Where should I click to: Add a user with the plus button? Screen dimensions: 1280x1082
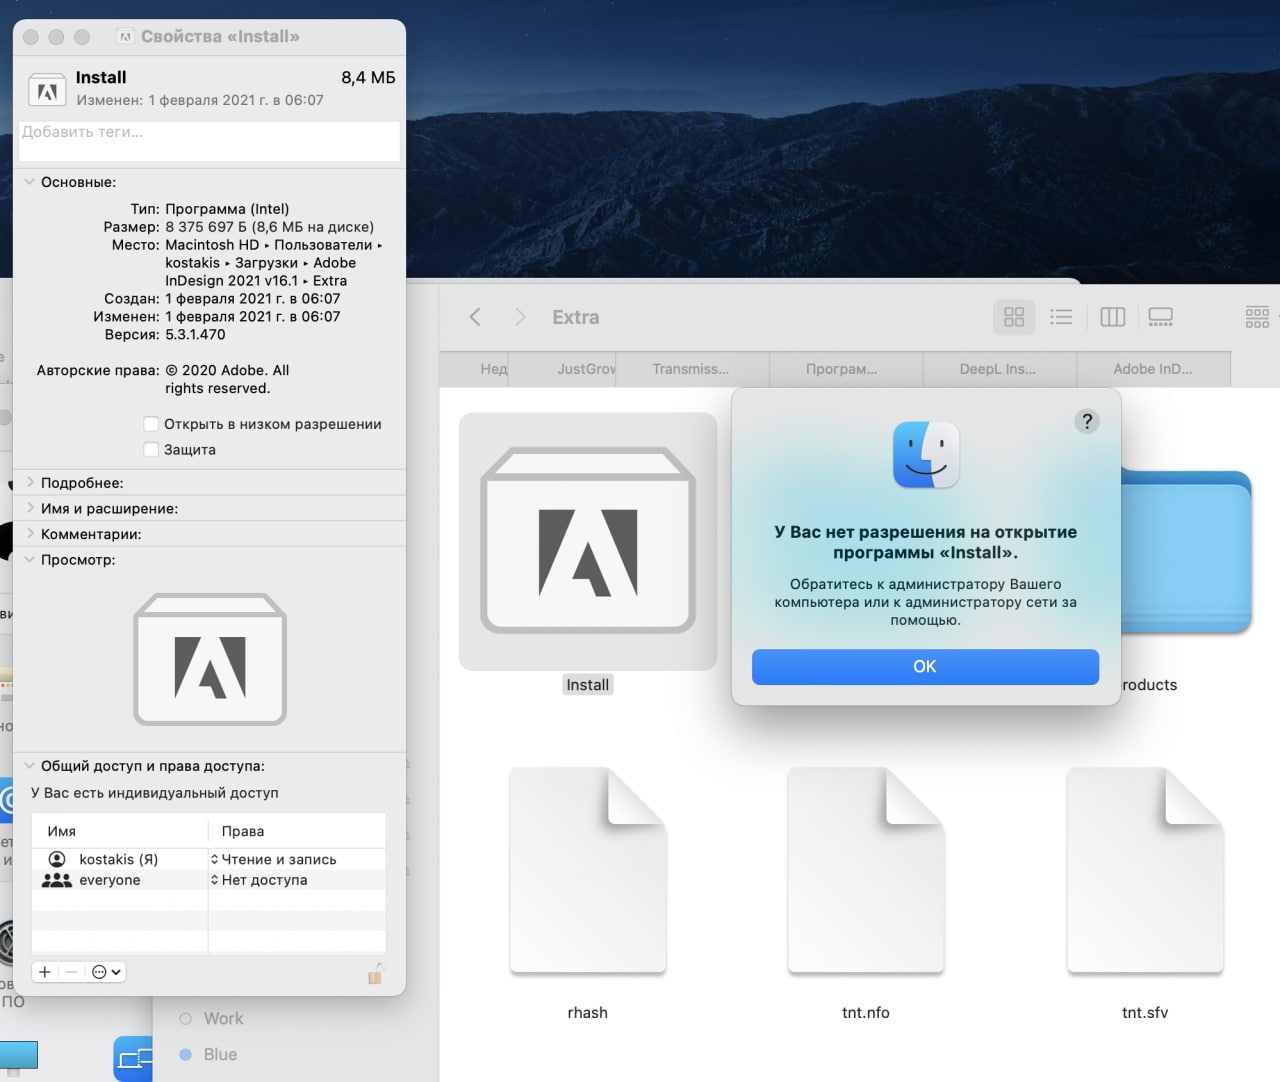coord(45,972)
